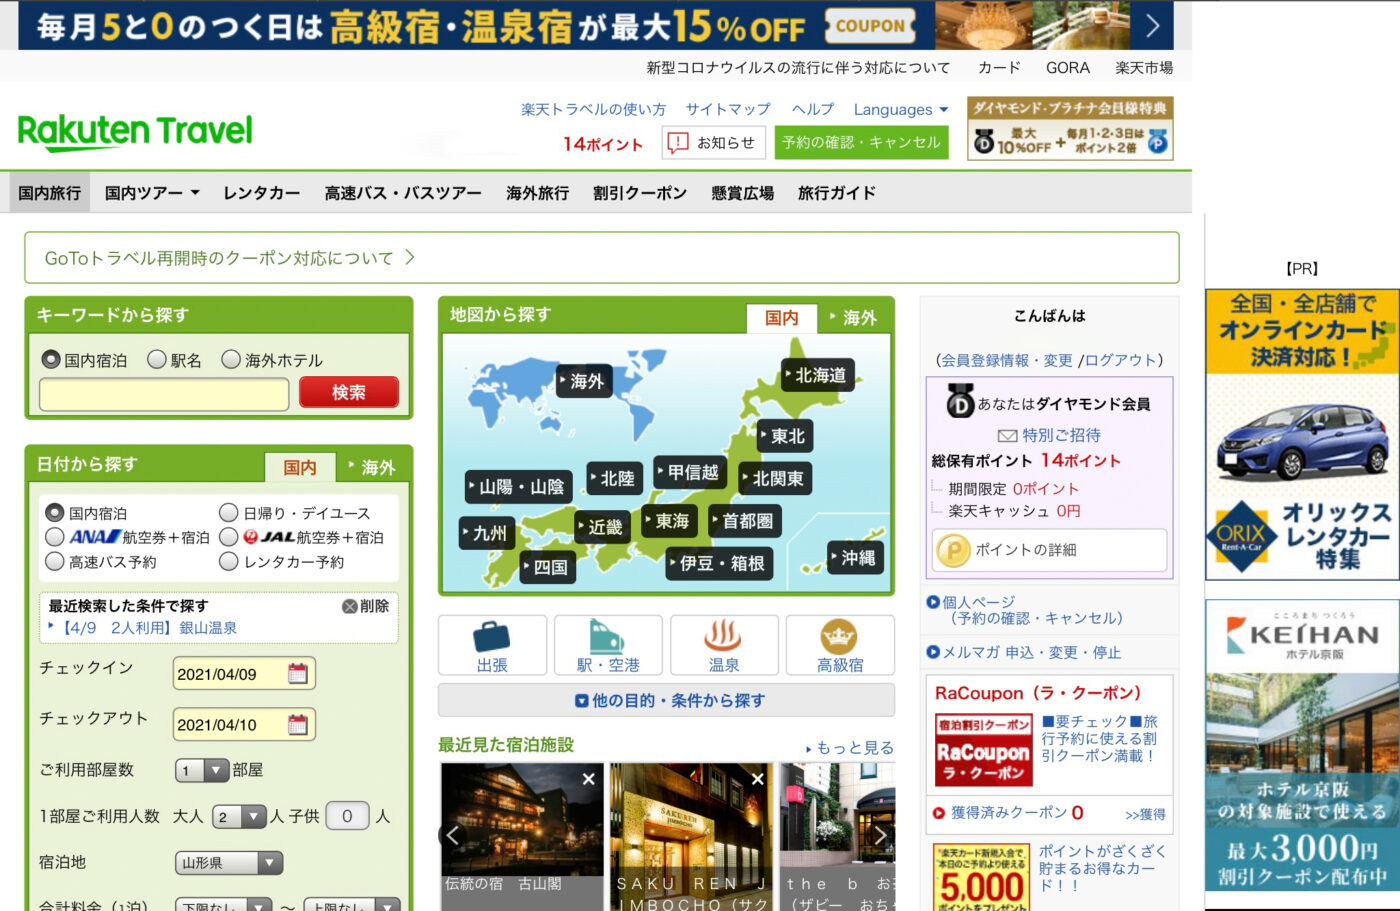Click 予約の確認・キャンセル green button

coord(861,143)
